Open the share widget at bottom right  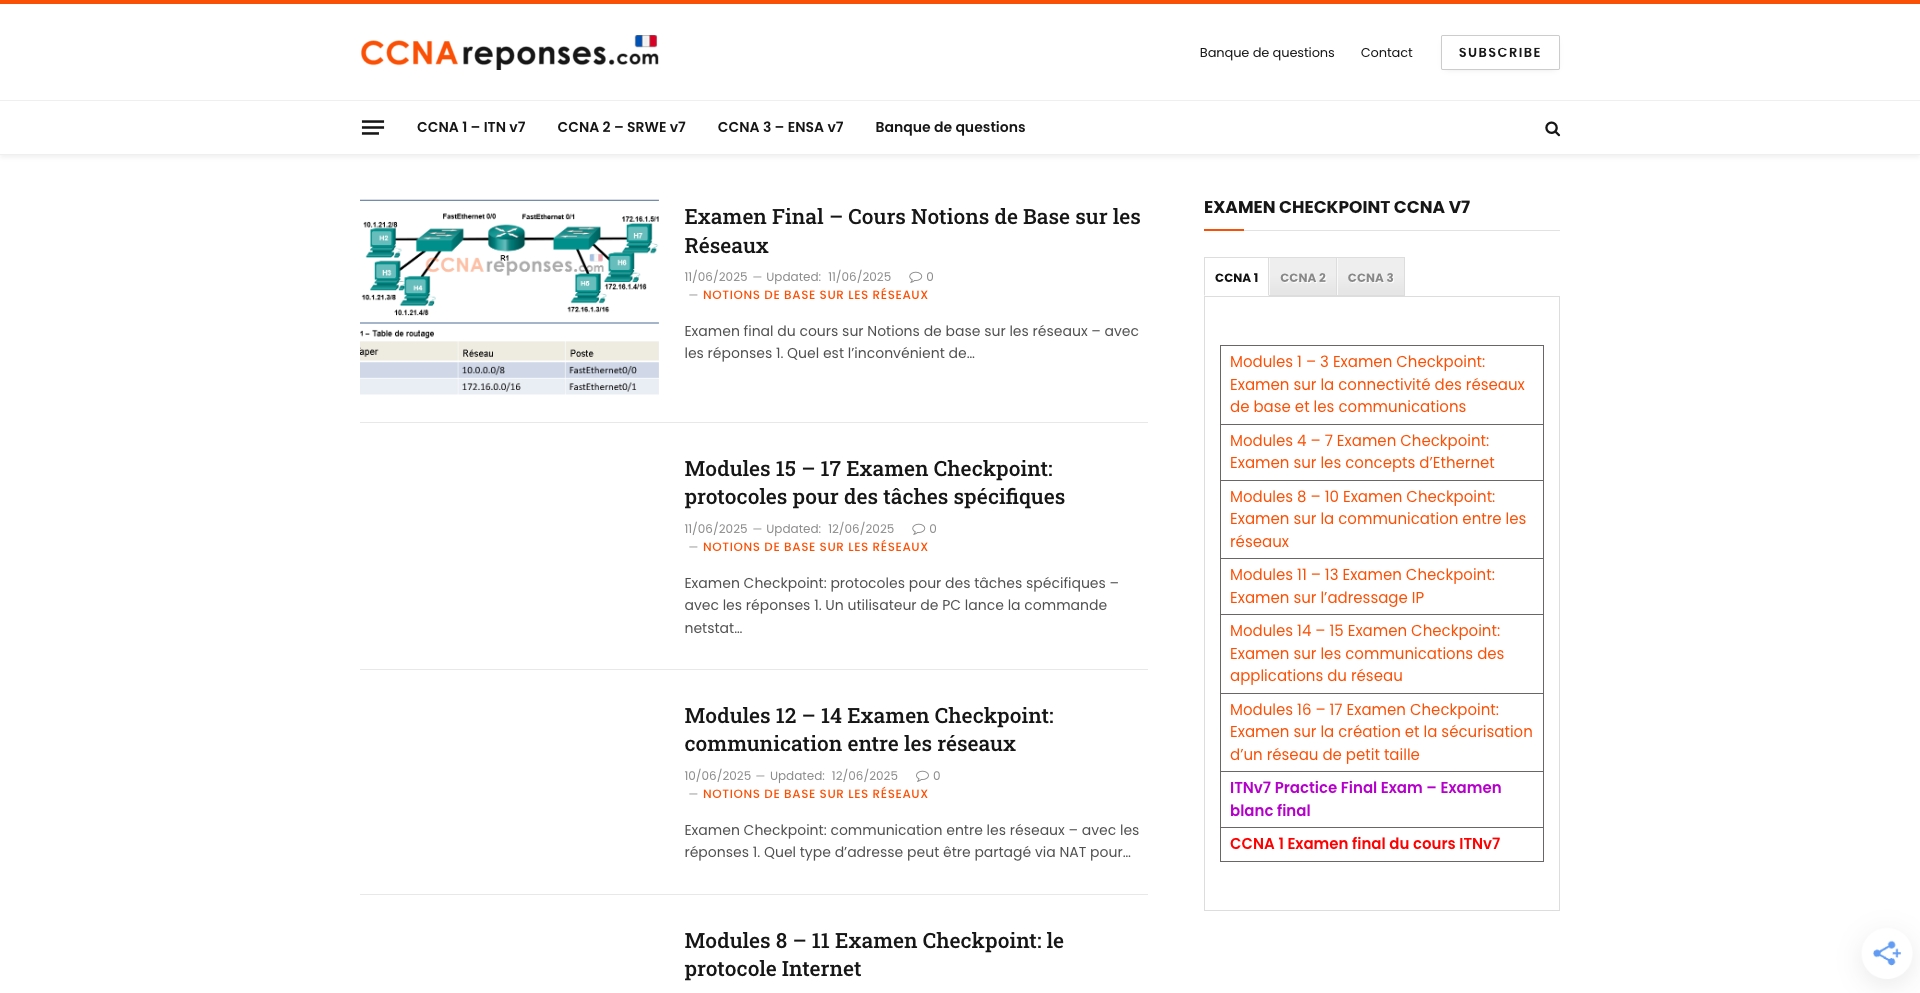[1886, 953]
